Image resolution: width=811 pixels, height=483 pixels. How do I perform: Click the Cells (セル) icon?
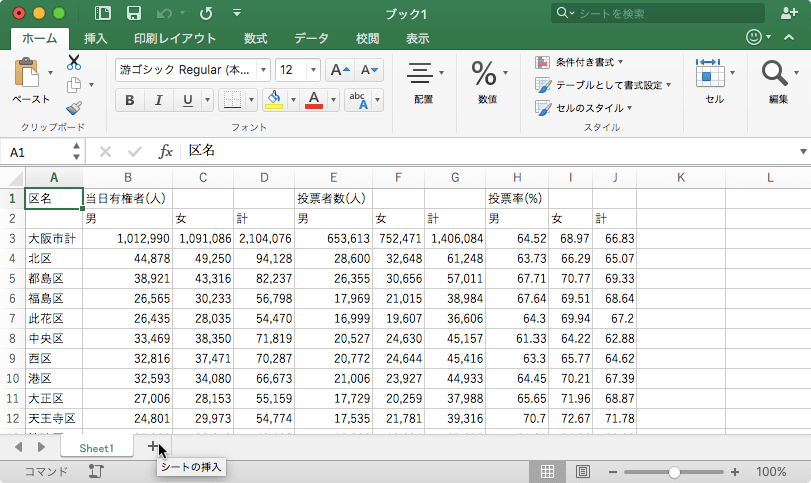click(x=710, y=72)
